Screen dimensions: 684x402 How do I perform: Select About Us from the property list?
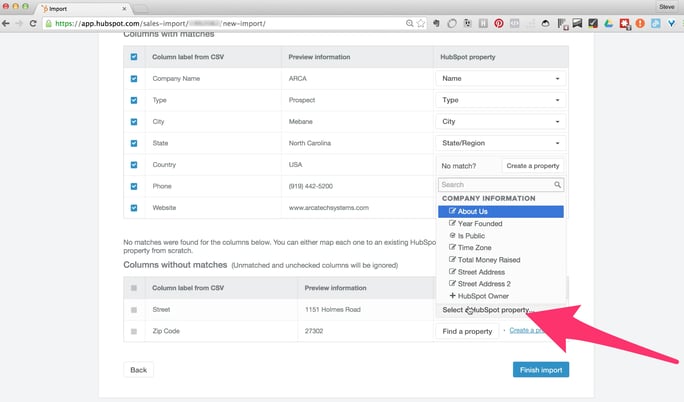coord(501,211)
